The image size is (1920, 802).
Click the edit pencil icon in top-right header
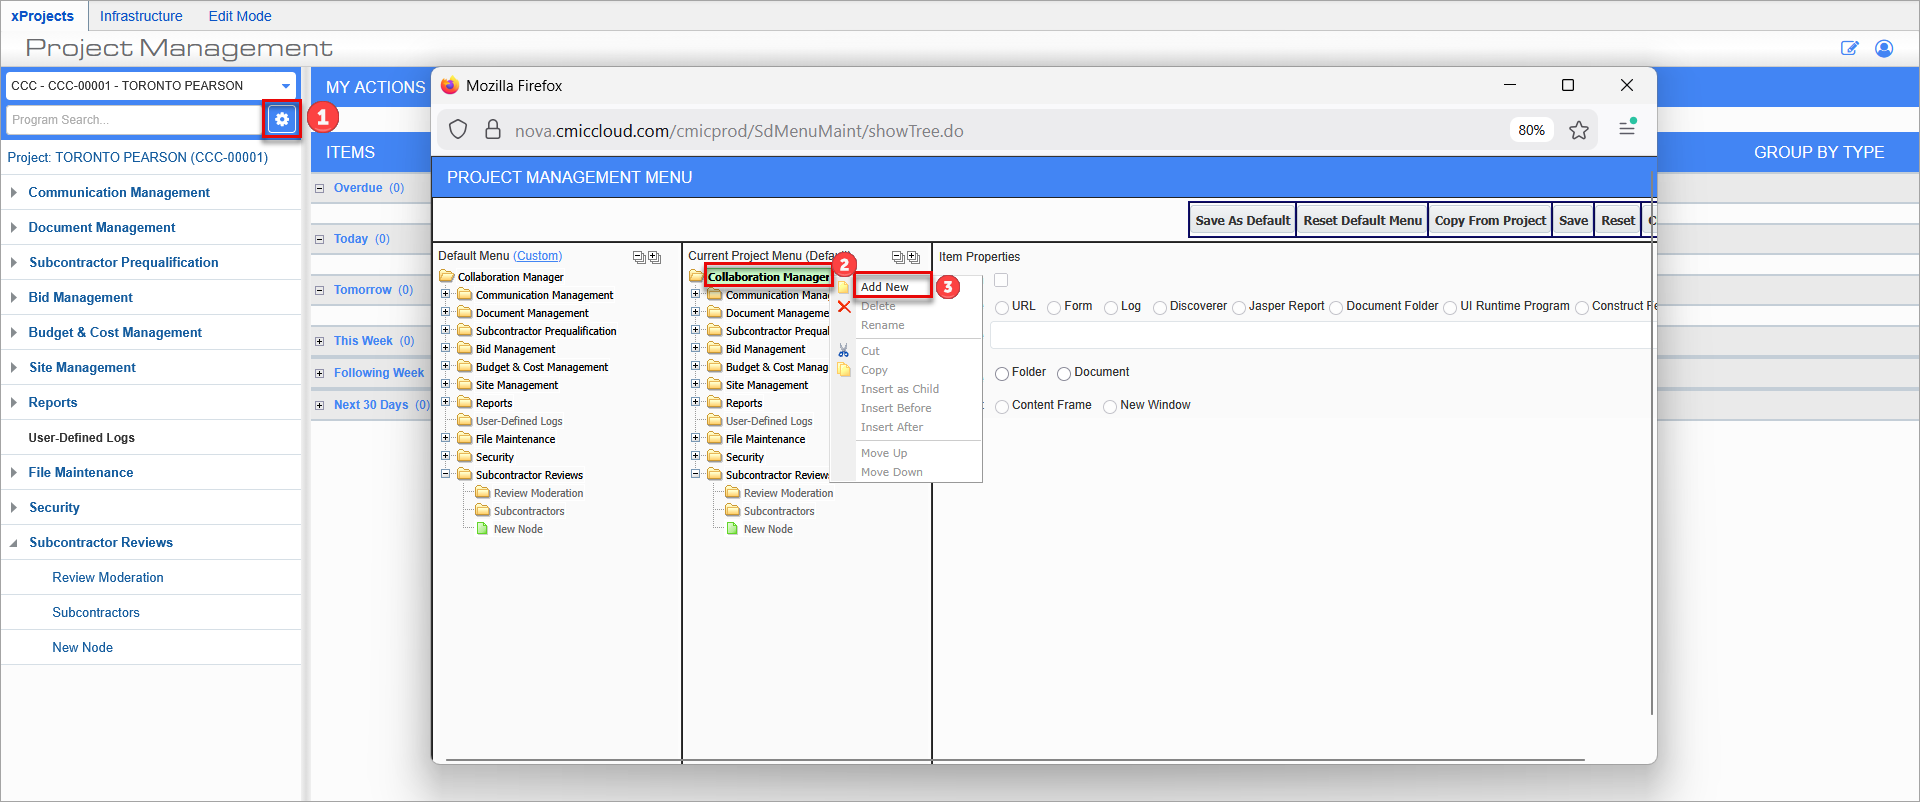click(1850, 48)
